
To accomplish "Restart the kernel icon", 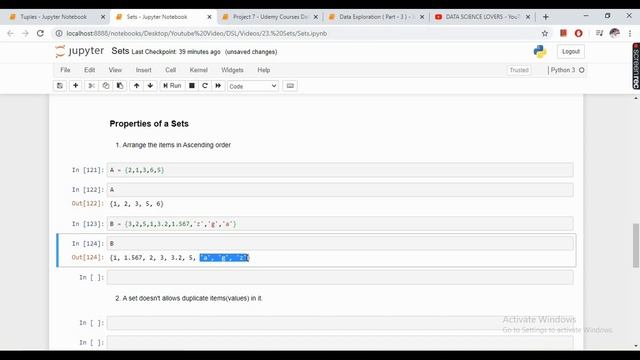I will click(205, 86).
